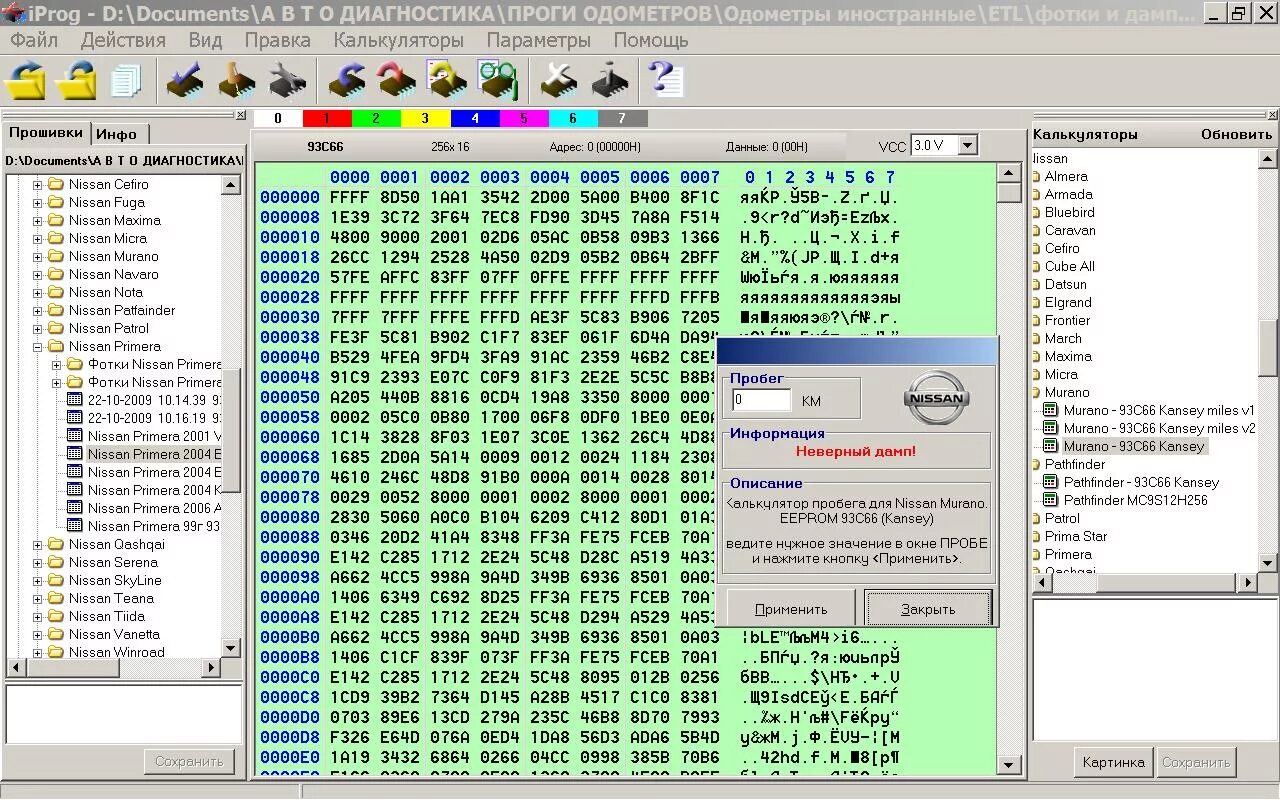Open the Файл menu
This screenshot has height=800, width=1280.
point(34,40)
